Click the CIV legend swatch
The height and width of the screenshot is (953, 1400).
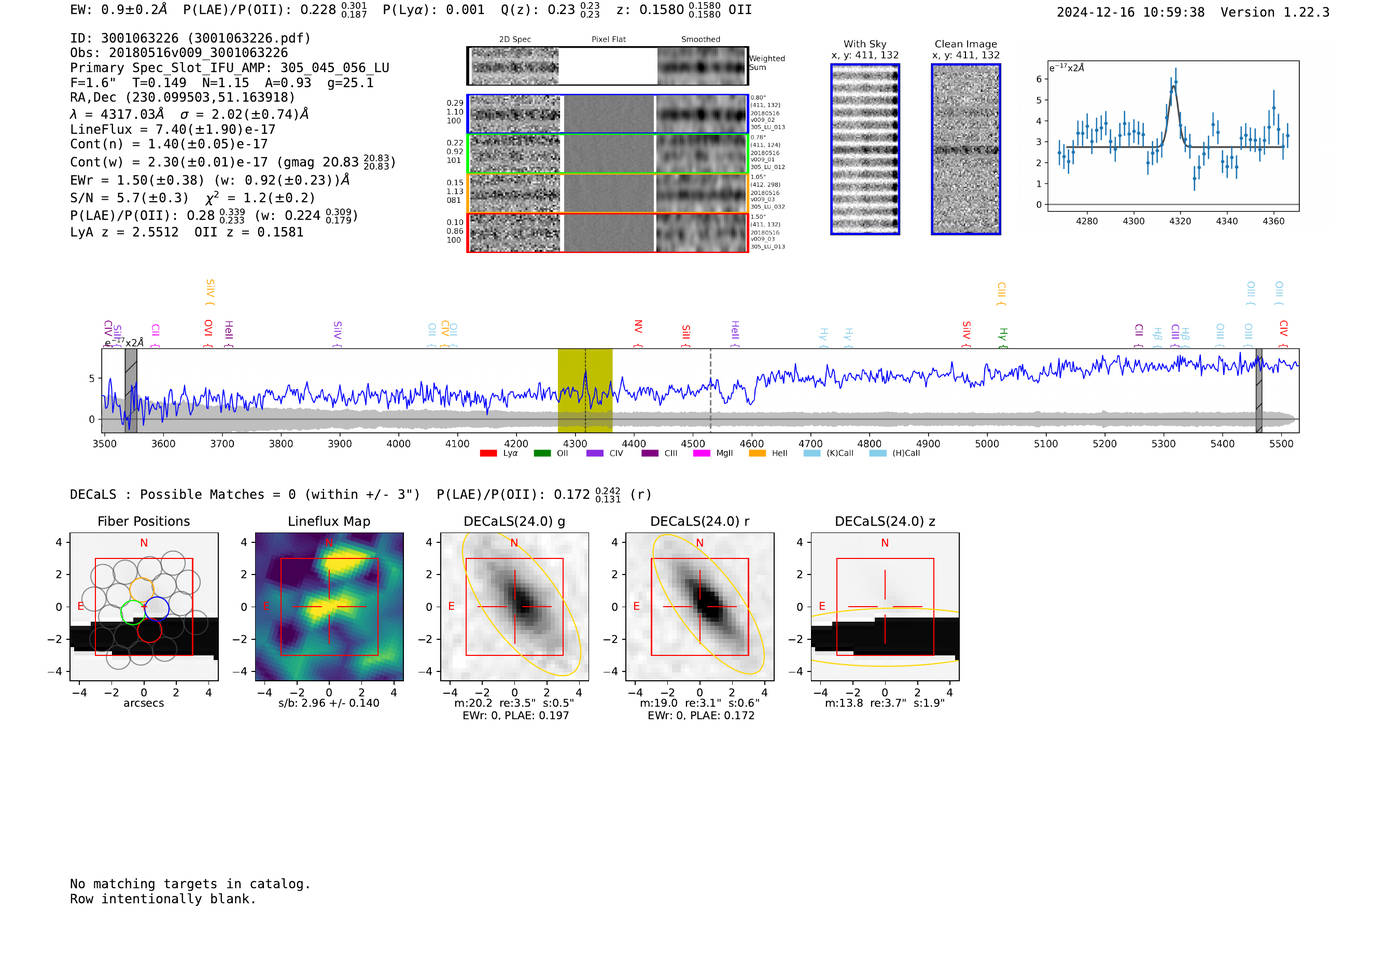tap(595, 454)
